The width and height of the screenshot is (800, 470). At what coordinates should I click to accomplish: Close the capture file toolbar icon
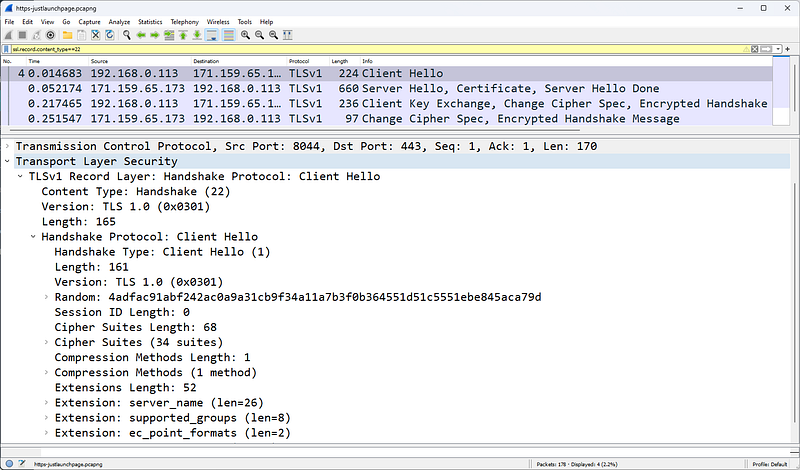click(95, 35)
